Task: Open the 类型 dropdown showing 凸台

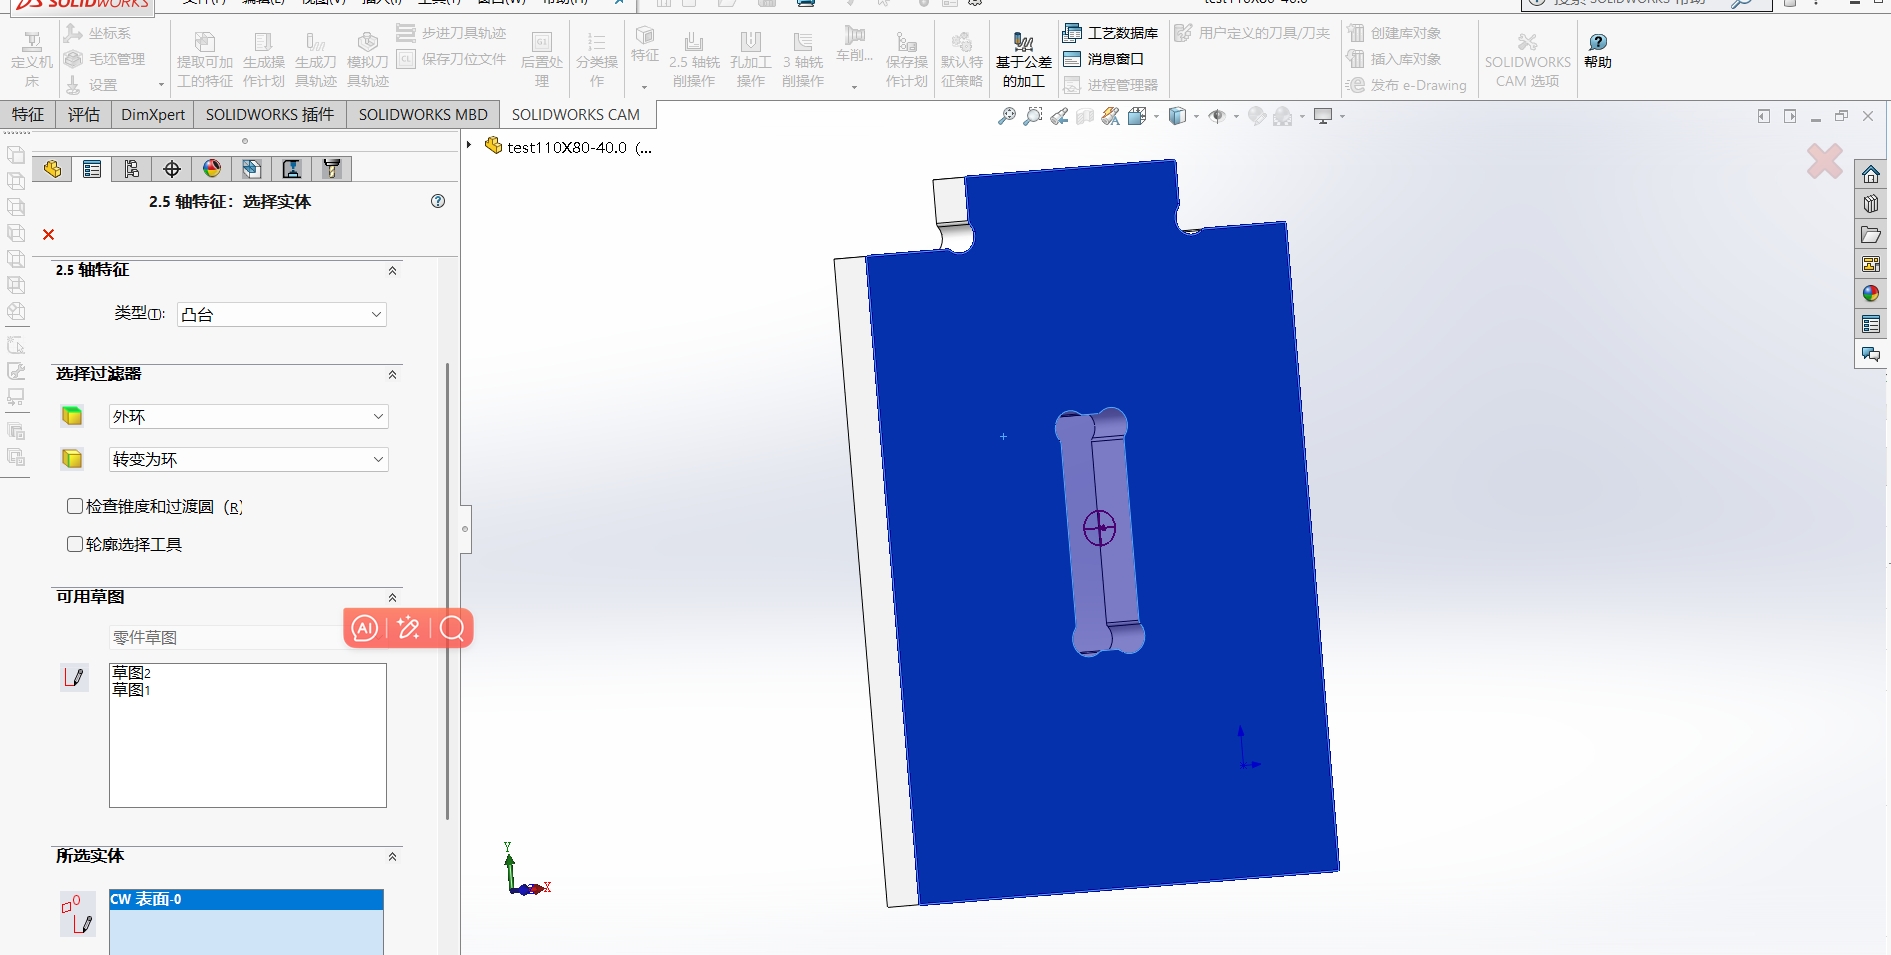Action: 282,314
